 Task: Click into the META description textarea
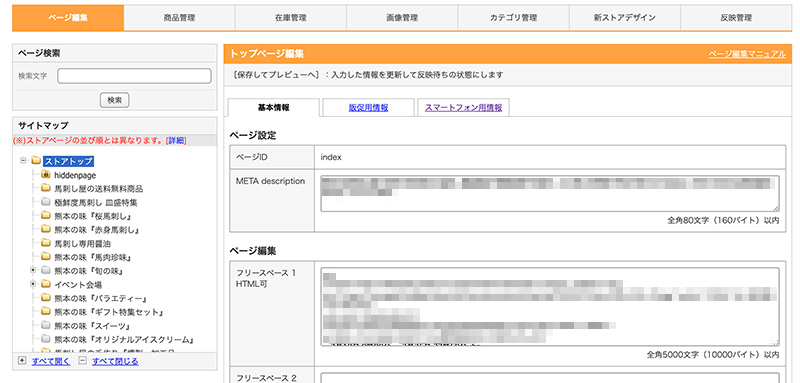(x=550, y=194)
